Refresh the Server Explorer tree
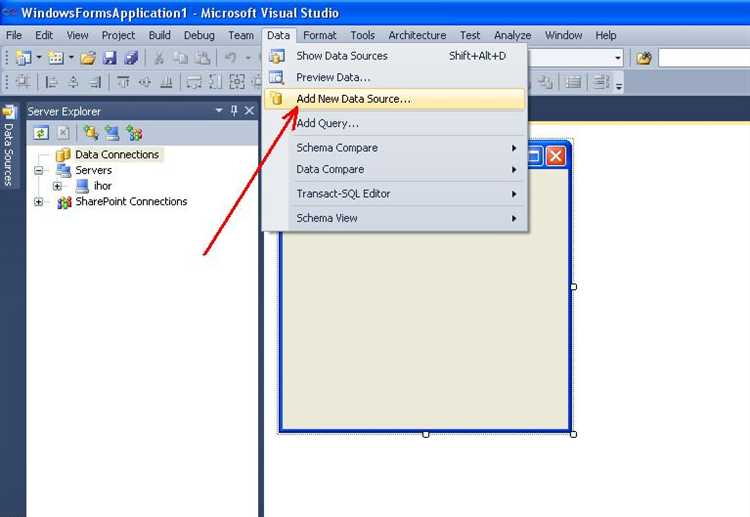Image resolution: width=750 pixels, height=517 pixels. (x=41, y=132)
